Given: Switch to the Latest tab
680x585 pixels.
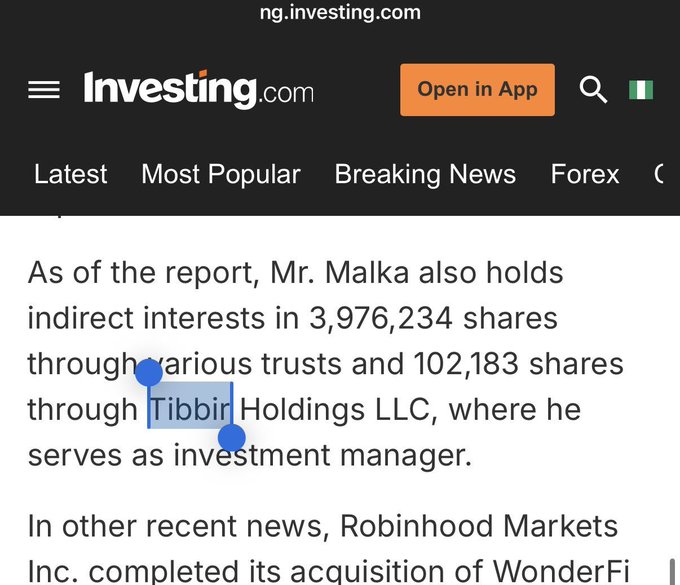Looking at the screenshot, I should click(71, 174).
